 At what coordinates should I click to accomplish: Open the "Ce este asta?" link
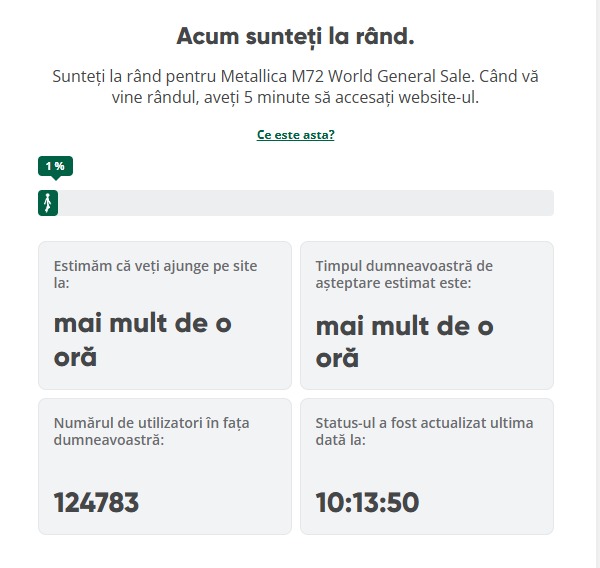[x=295, y=135]
